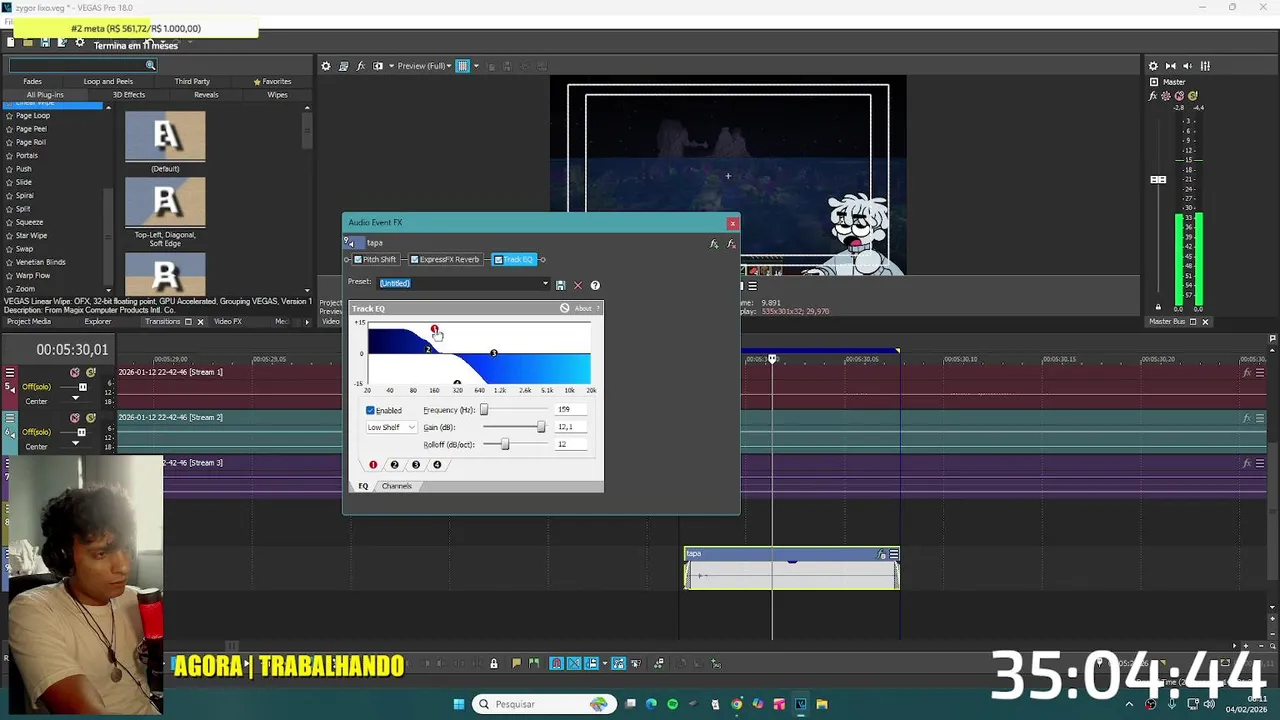Mute audio track 5 (Stream 1)
The width and height of the screenshot is (1280, 720).
[75, 372]
